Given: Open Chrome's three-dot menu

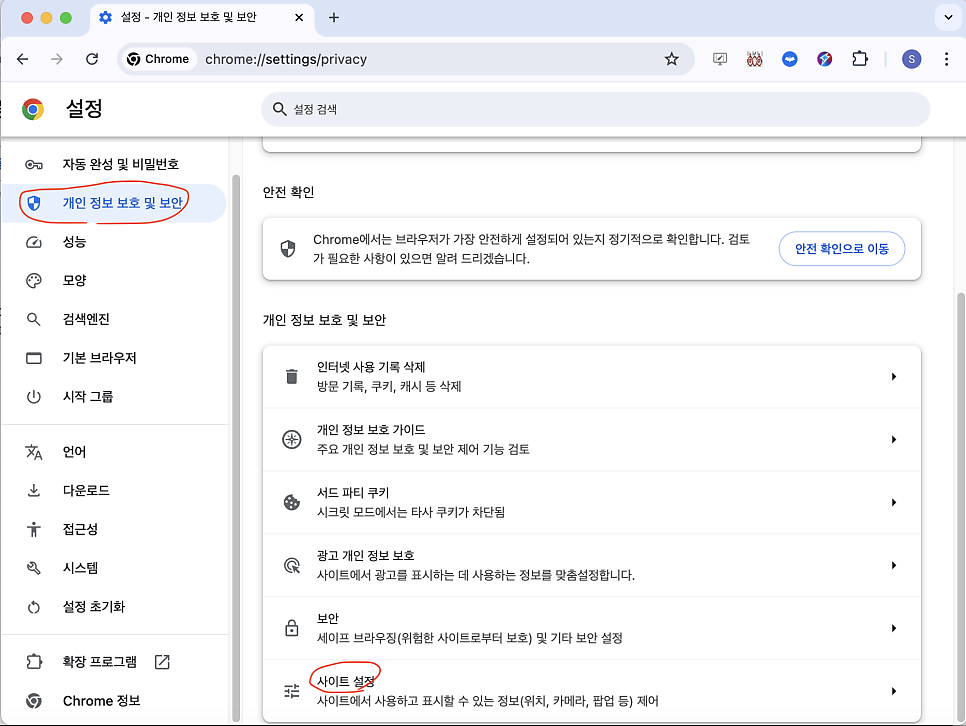Looking at the screenshot, I should click(x=946, y=59).
